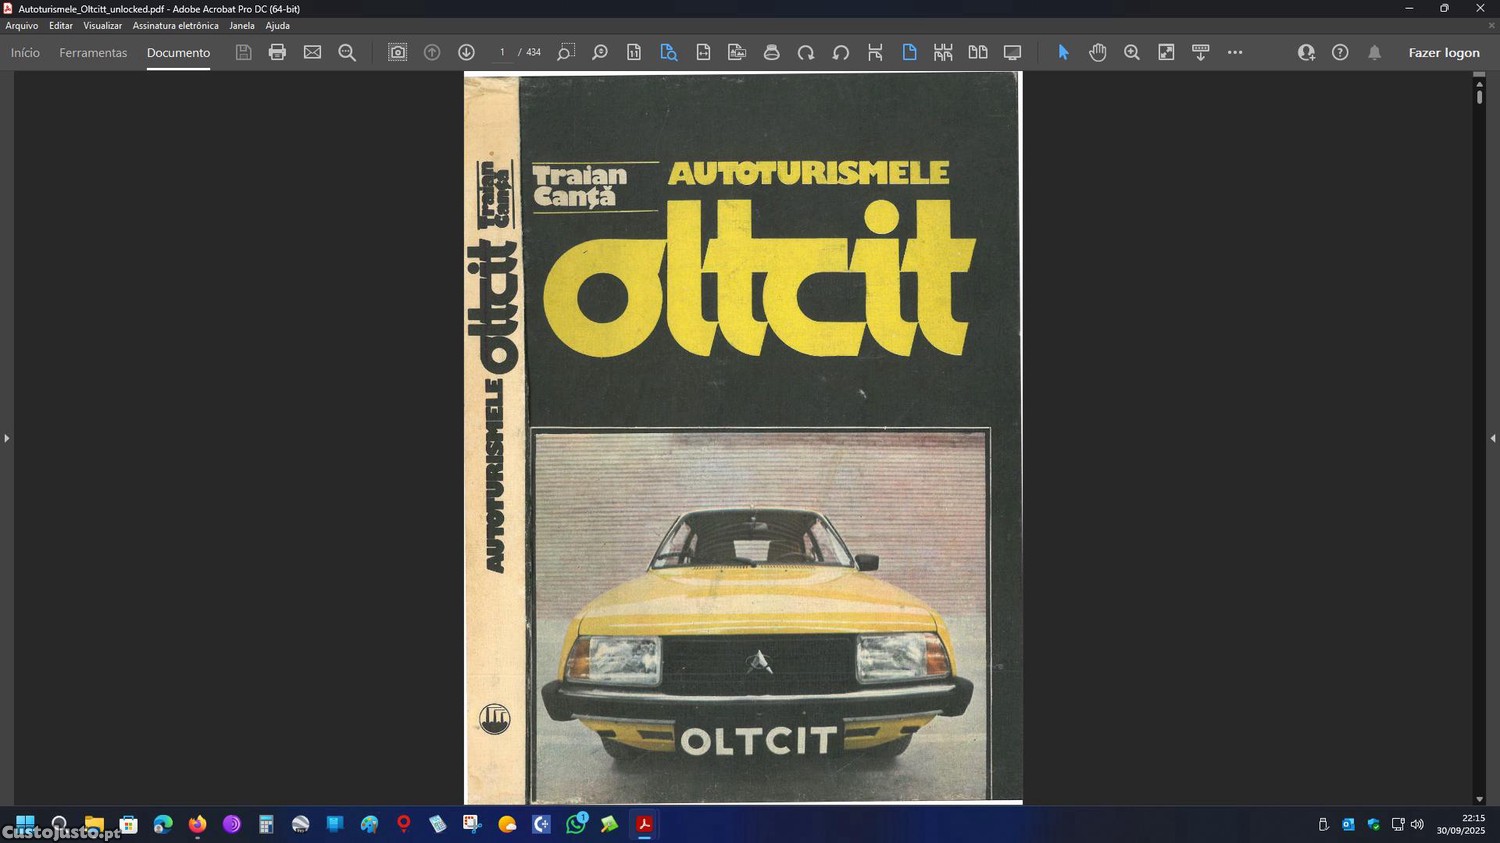
Task: Open the Help question mark icon
Action: pos(1340,52)
